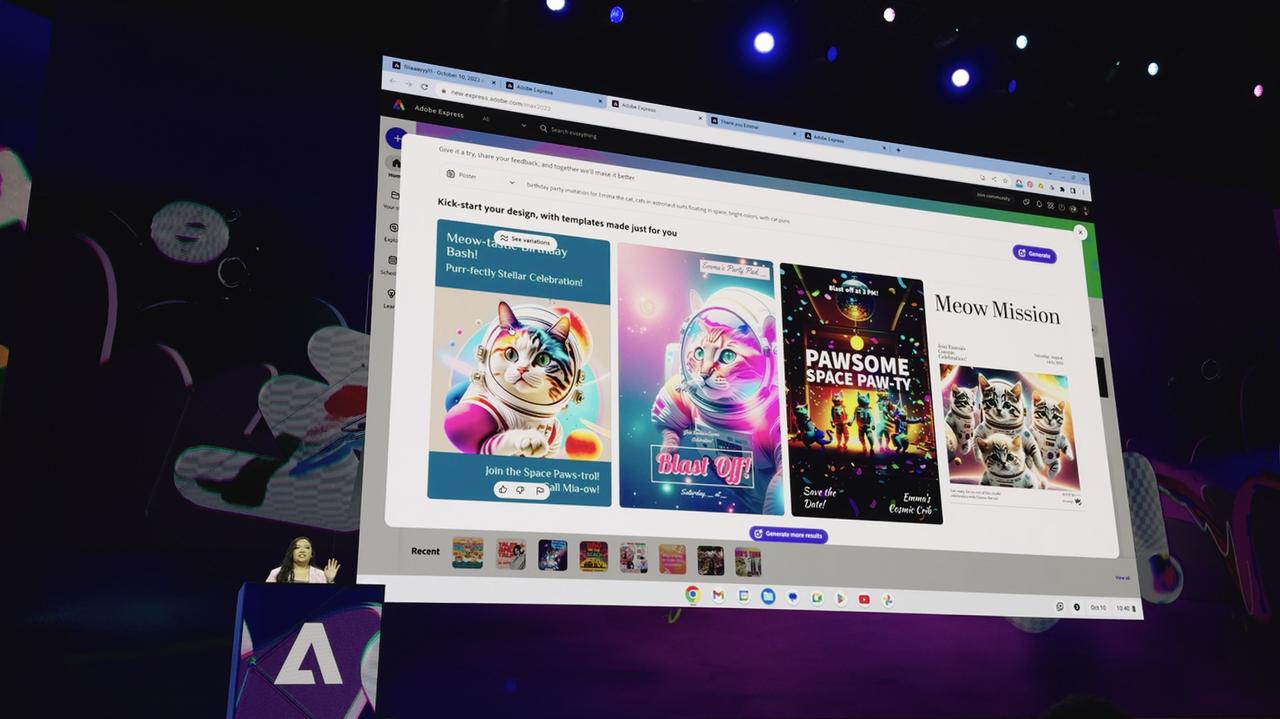This screenshot has height=719, width=1280.
Task: Click the search magnifier icon
Action: click(x=543, y=128)
